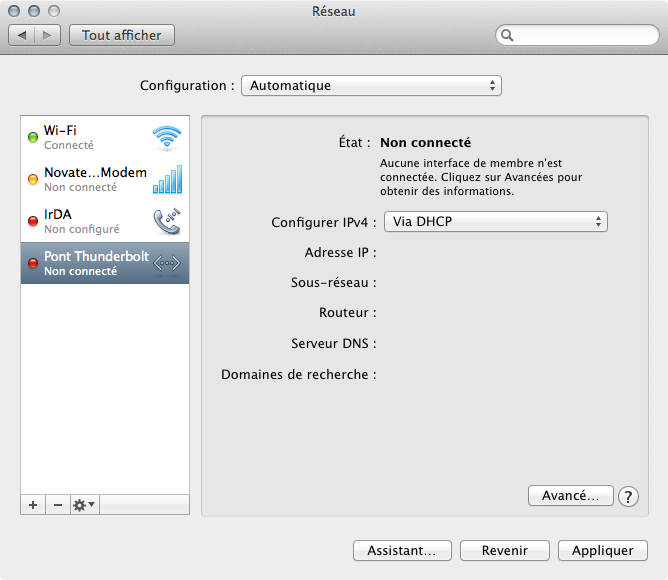Open the gear action menu
The height and width of the screenshot is (580, 668).
pos(84,505)
